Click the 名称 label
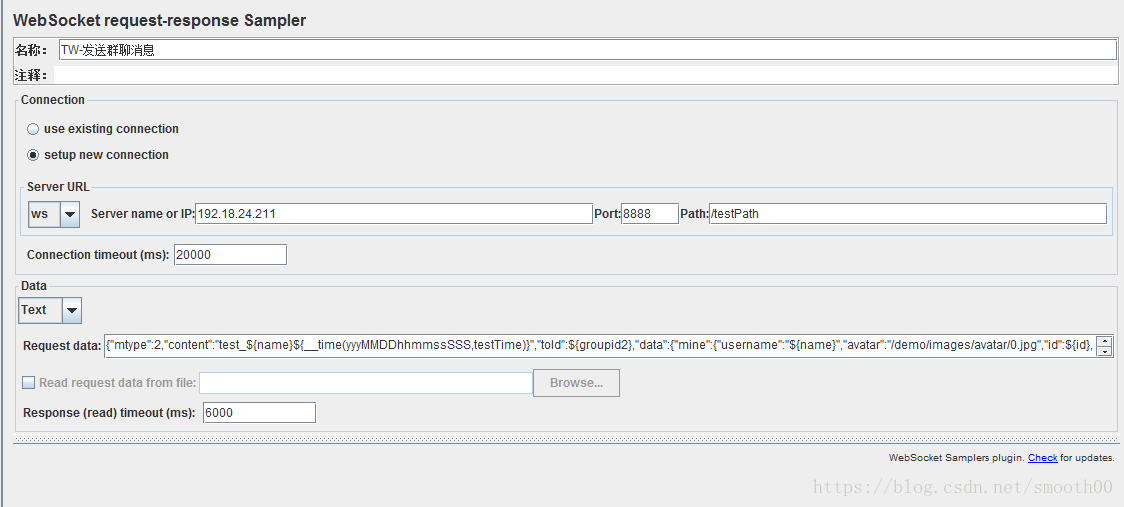Screen dimensions: 1124x507 (x=31, y=50)
